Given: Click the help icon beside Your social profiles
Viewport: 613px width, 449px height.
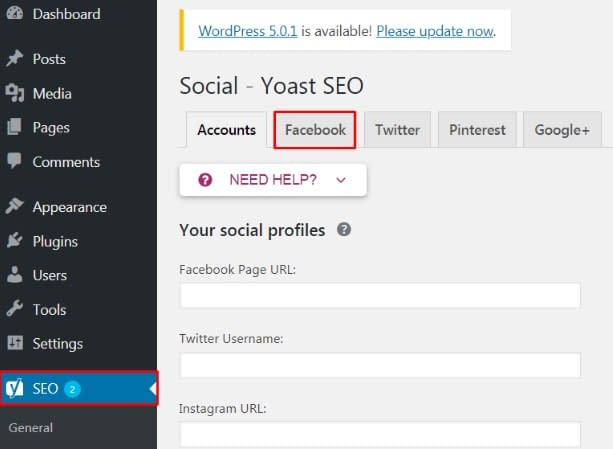Looking at the screenshot, I should pos(344,229).
